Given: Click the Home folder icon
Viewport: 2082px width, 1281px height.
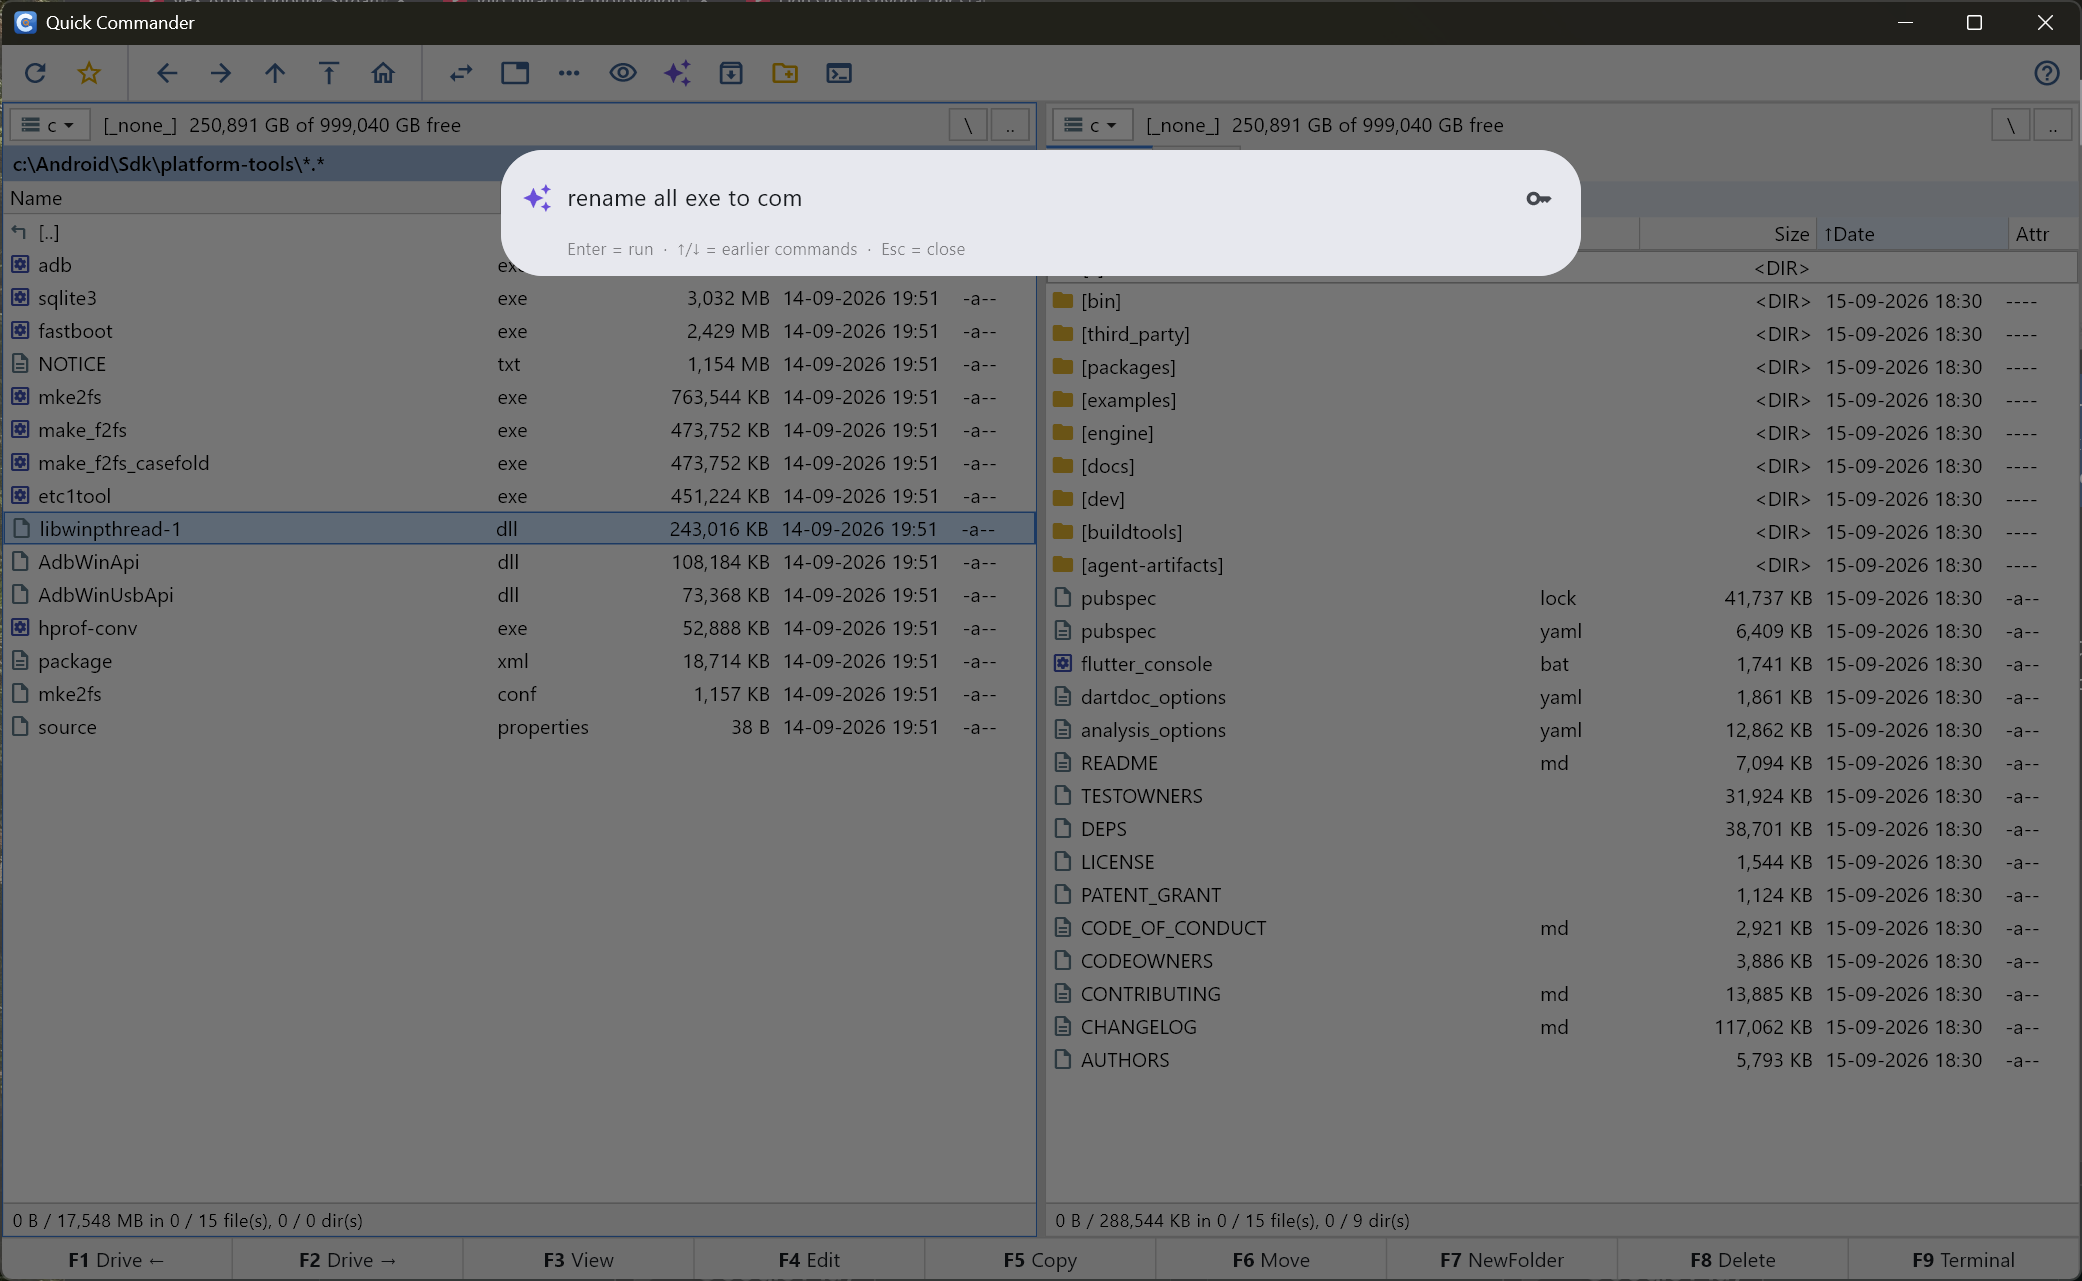Looking at the screenshot, I should click(383, 73).
